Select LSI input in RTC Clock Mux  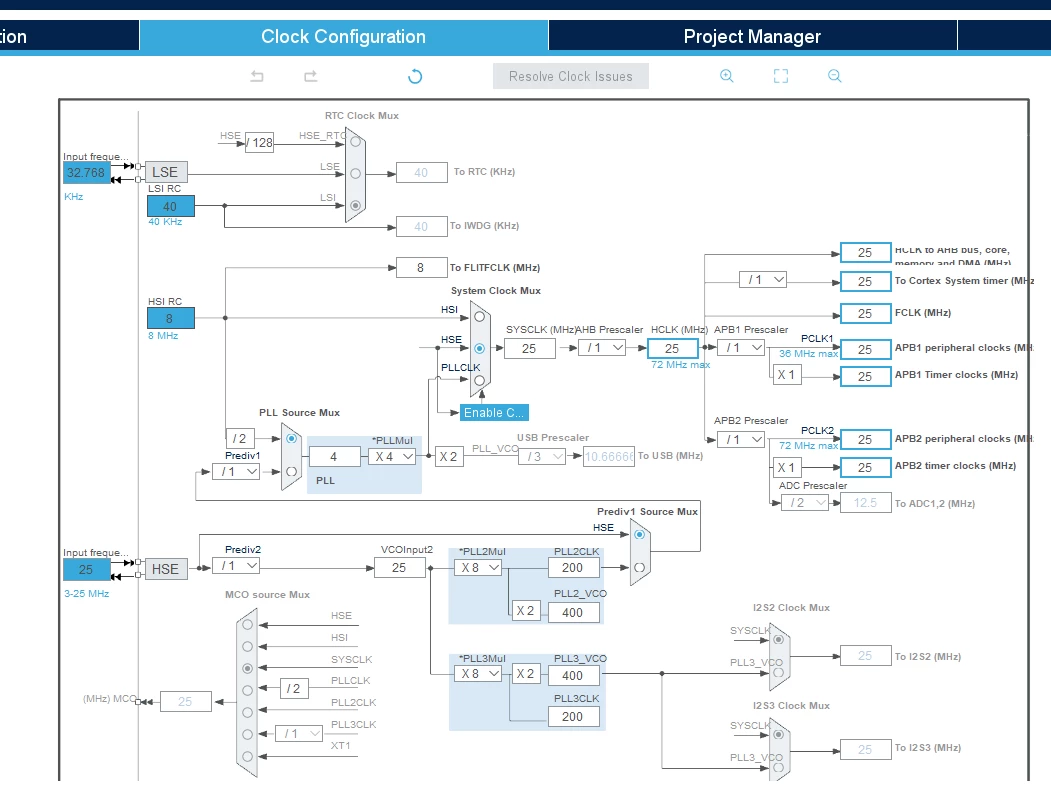click(355, 205)
